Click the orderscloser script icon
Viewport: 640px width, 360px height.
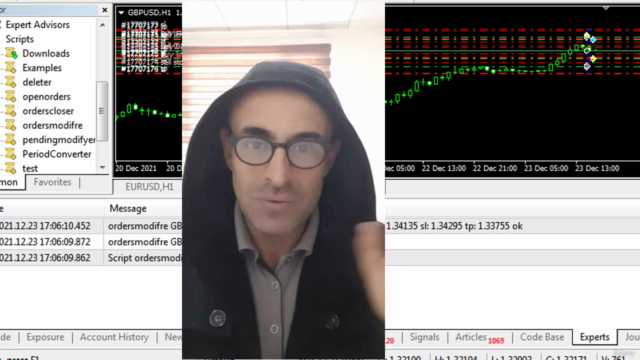click(x=10, y=111)
